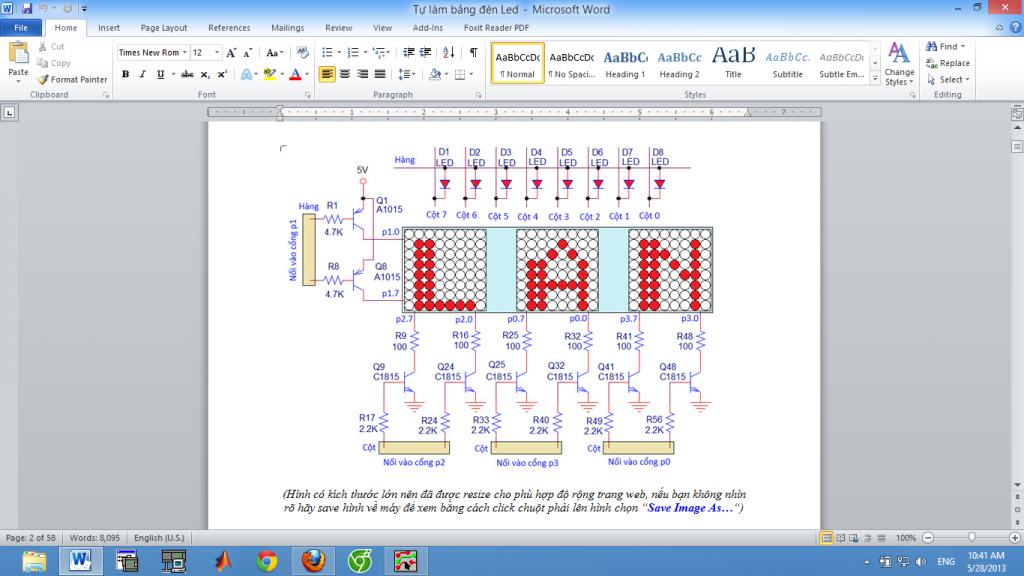Expand the Styles gallery
This screenshot has width=1024, height=576.
875,79
